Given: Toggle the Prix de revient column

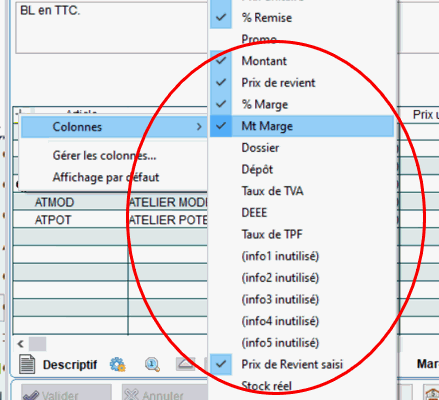Looking at the screenshot, I should tap(302, 83).
